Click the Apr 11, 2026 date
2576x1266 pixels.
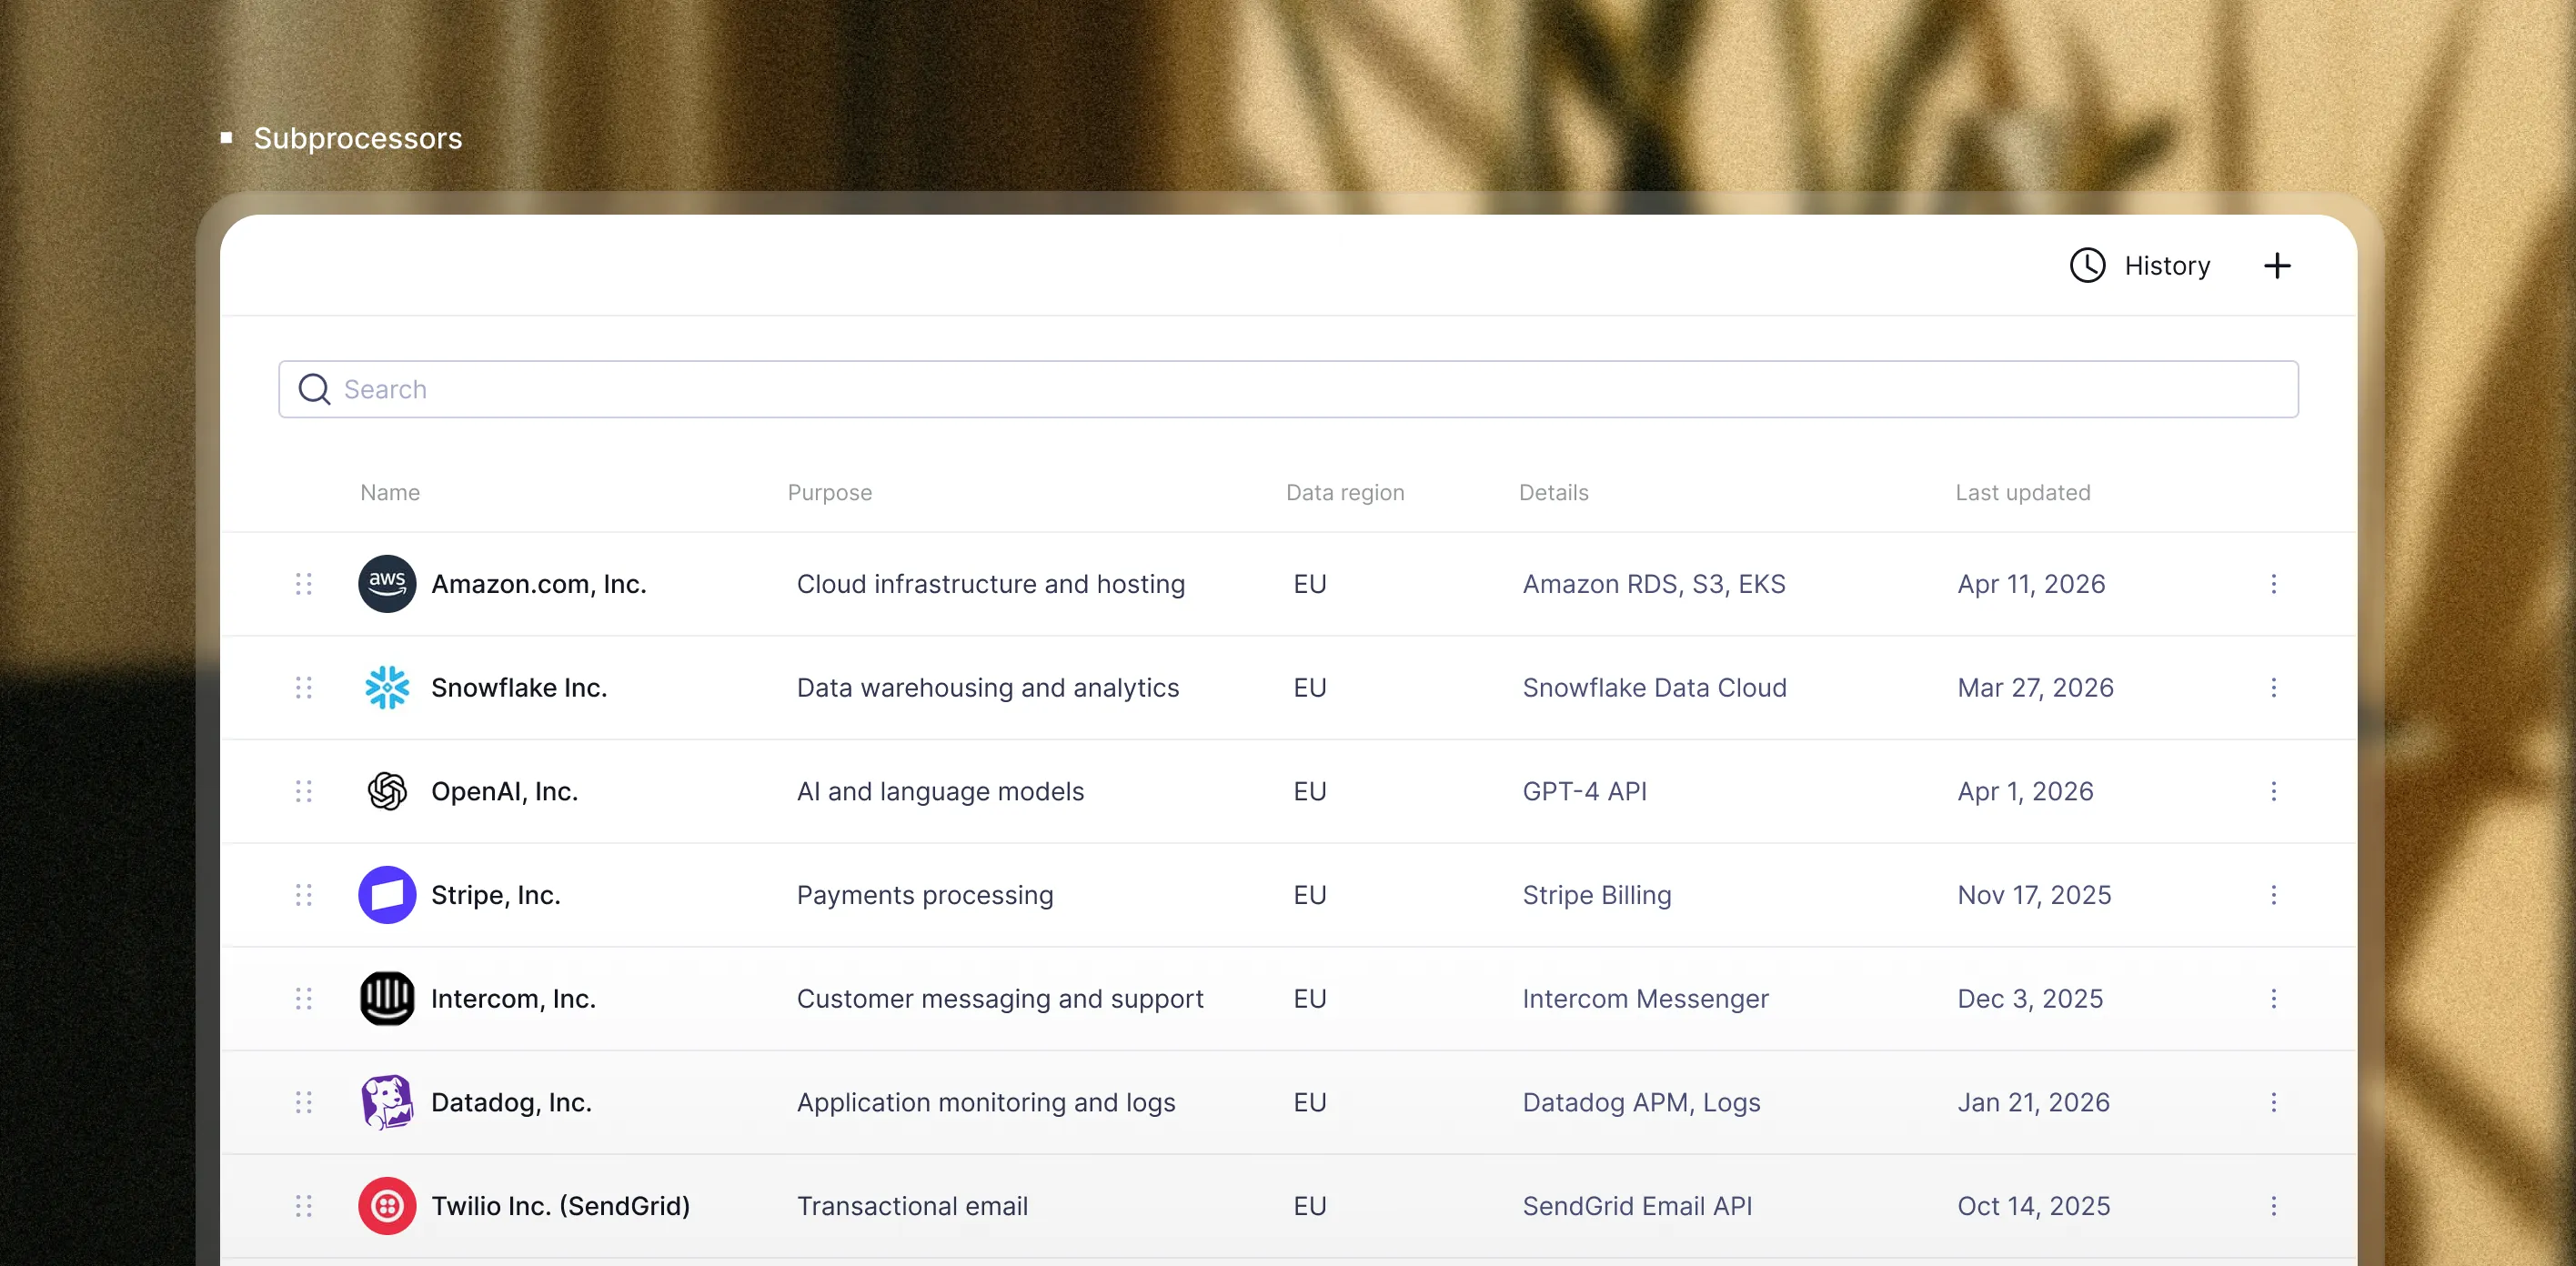(2031, 583)
